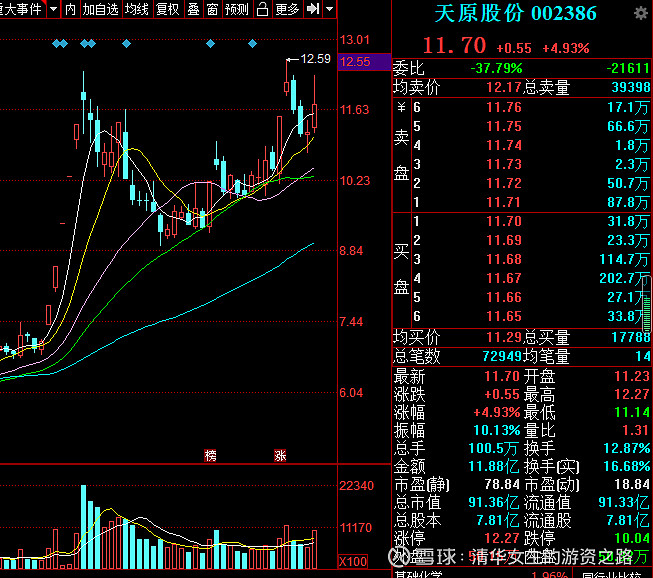Click the 流通值 91.33亿 value
Image resolution: width=653 pixels, height=578 pixels.
624,502
